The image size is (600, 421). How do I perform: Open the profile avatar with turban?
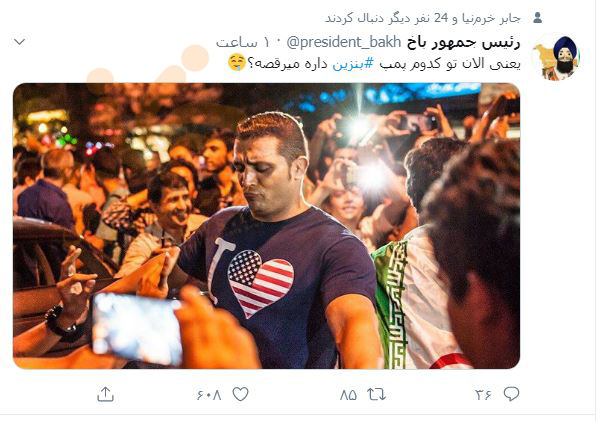[x=557, y=58]
